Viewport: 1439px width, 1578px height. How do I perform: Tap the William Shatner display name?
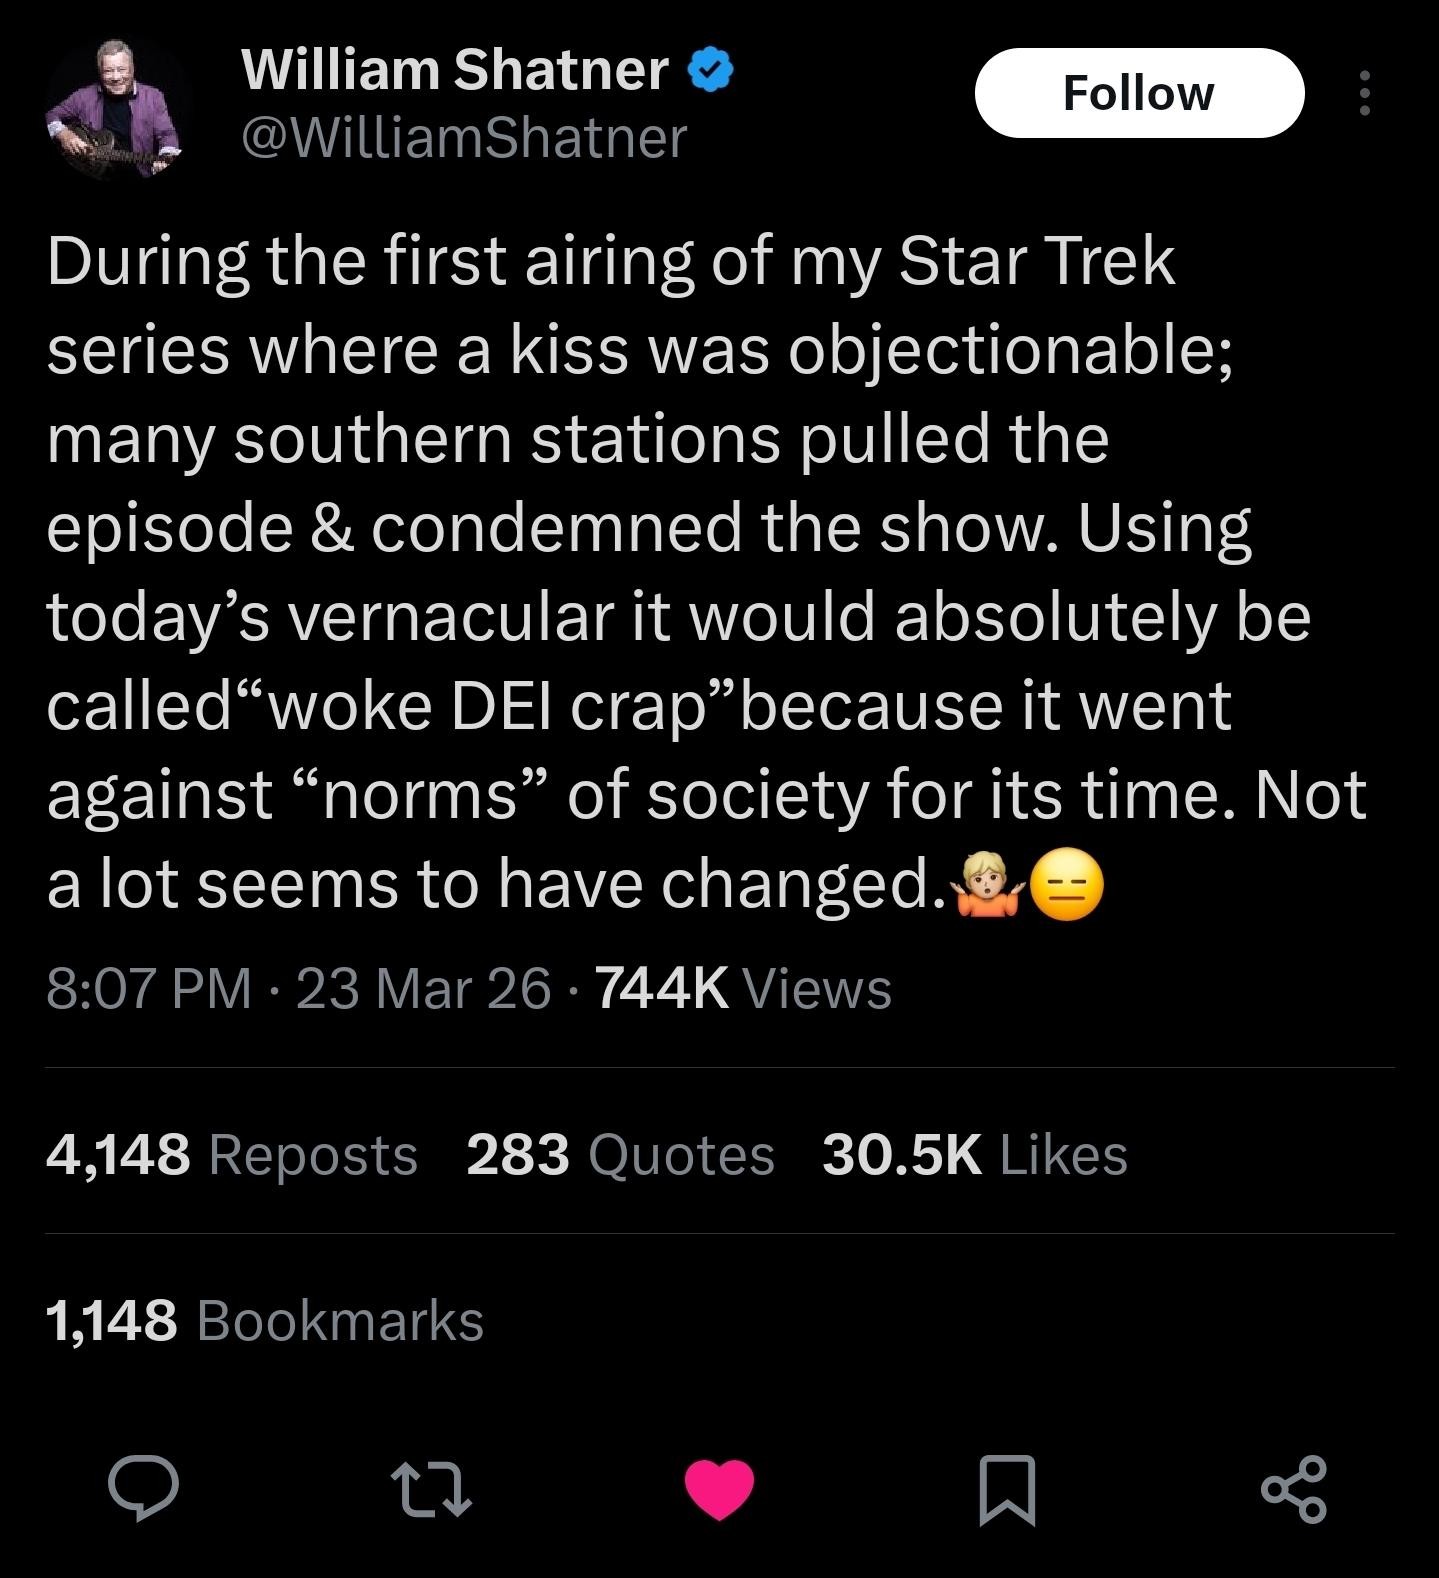[x=455, y=70]
